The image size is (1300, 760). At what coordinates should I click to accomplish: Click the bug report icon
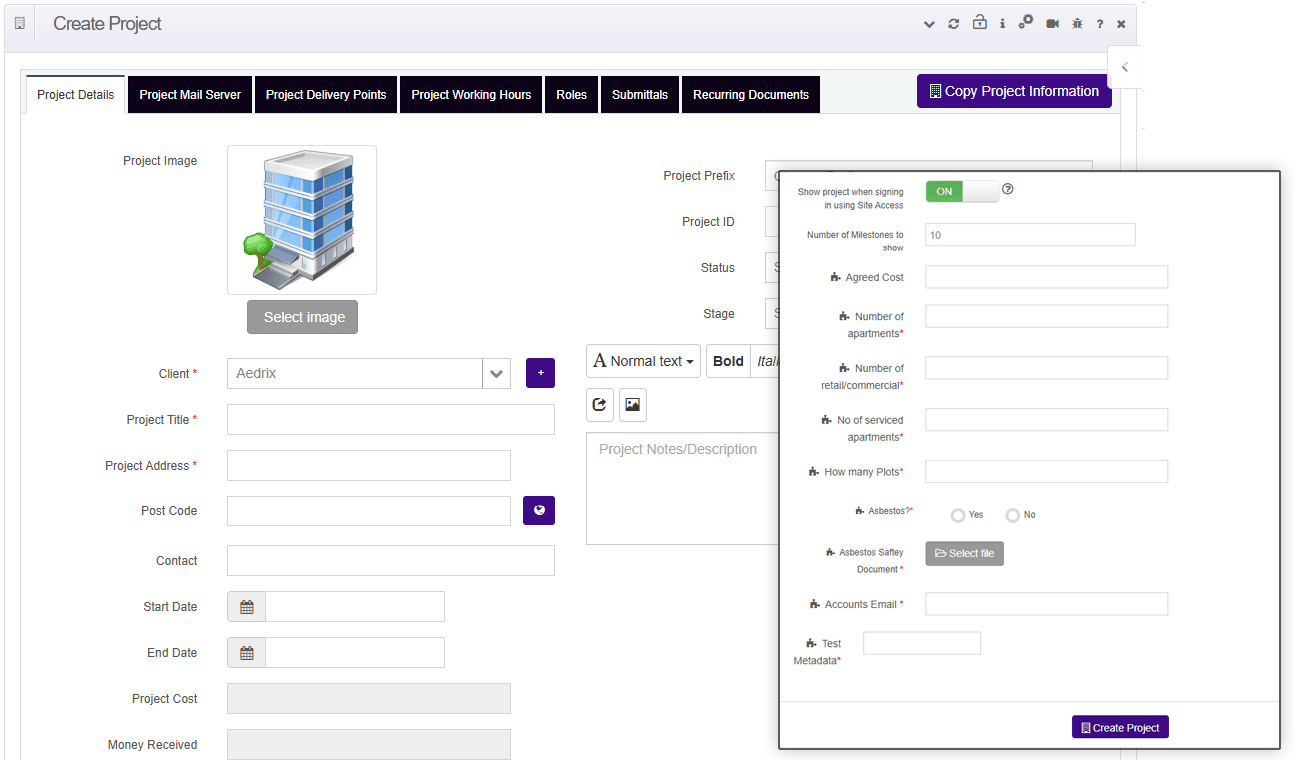[x=1077, y=24]
